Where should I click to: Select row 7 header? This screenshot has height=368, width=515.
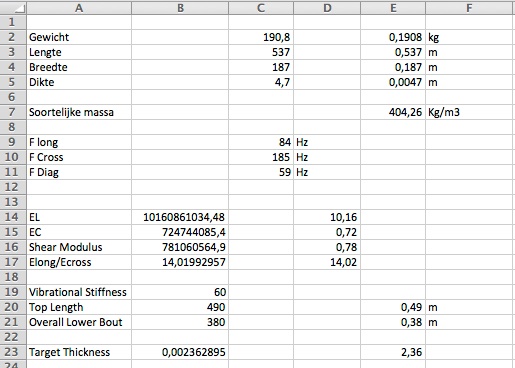(x=13, y=112)
